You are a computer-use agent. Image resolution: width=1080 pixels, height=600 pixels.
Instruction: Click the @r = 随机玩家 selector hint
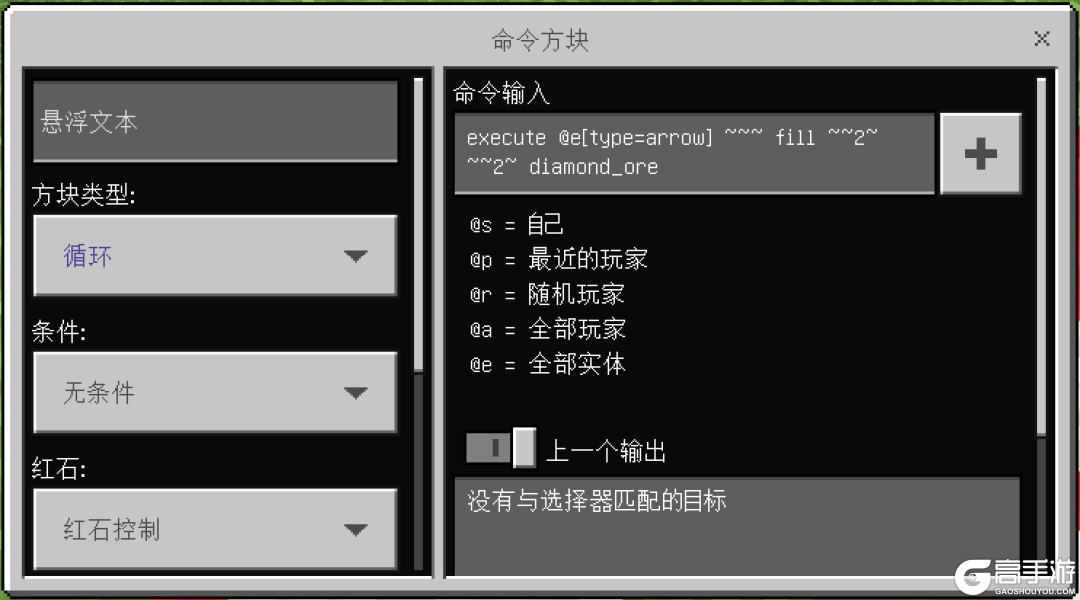click(x=547, y=295)
